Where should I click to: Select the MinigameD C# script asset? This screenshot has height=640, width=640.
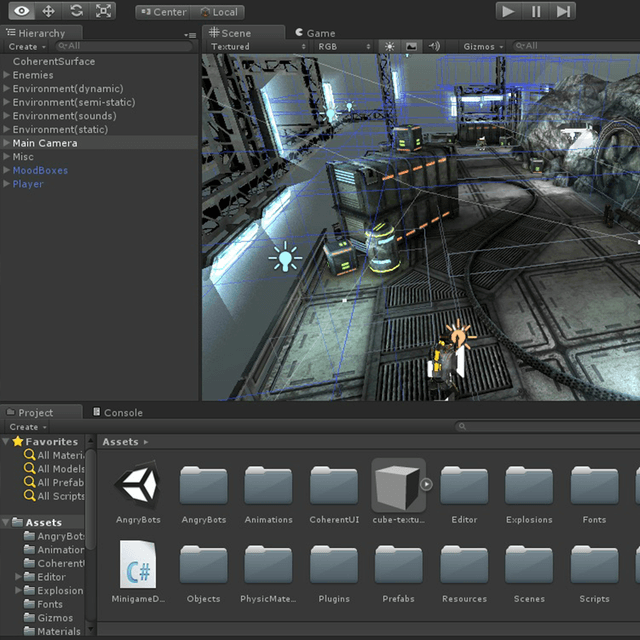(138, 566)
